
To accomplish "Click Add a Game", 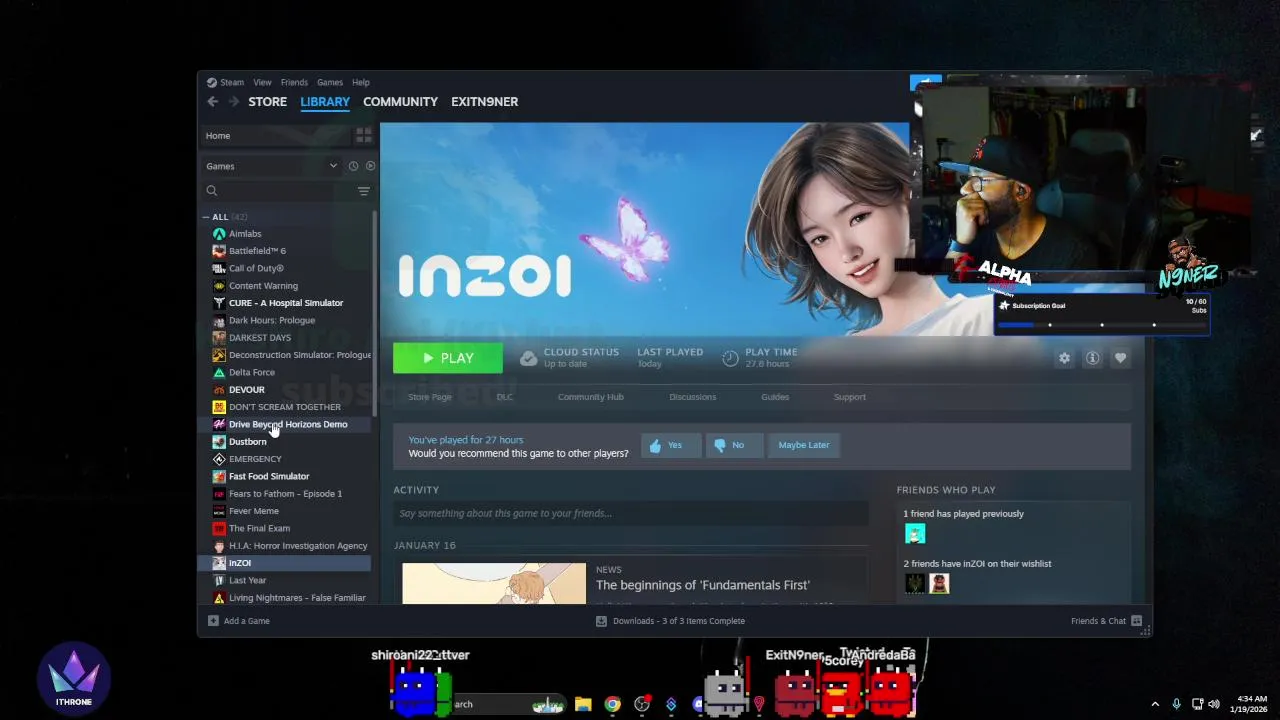I will 238,621.
